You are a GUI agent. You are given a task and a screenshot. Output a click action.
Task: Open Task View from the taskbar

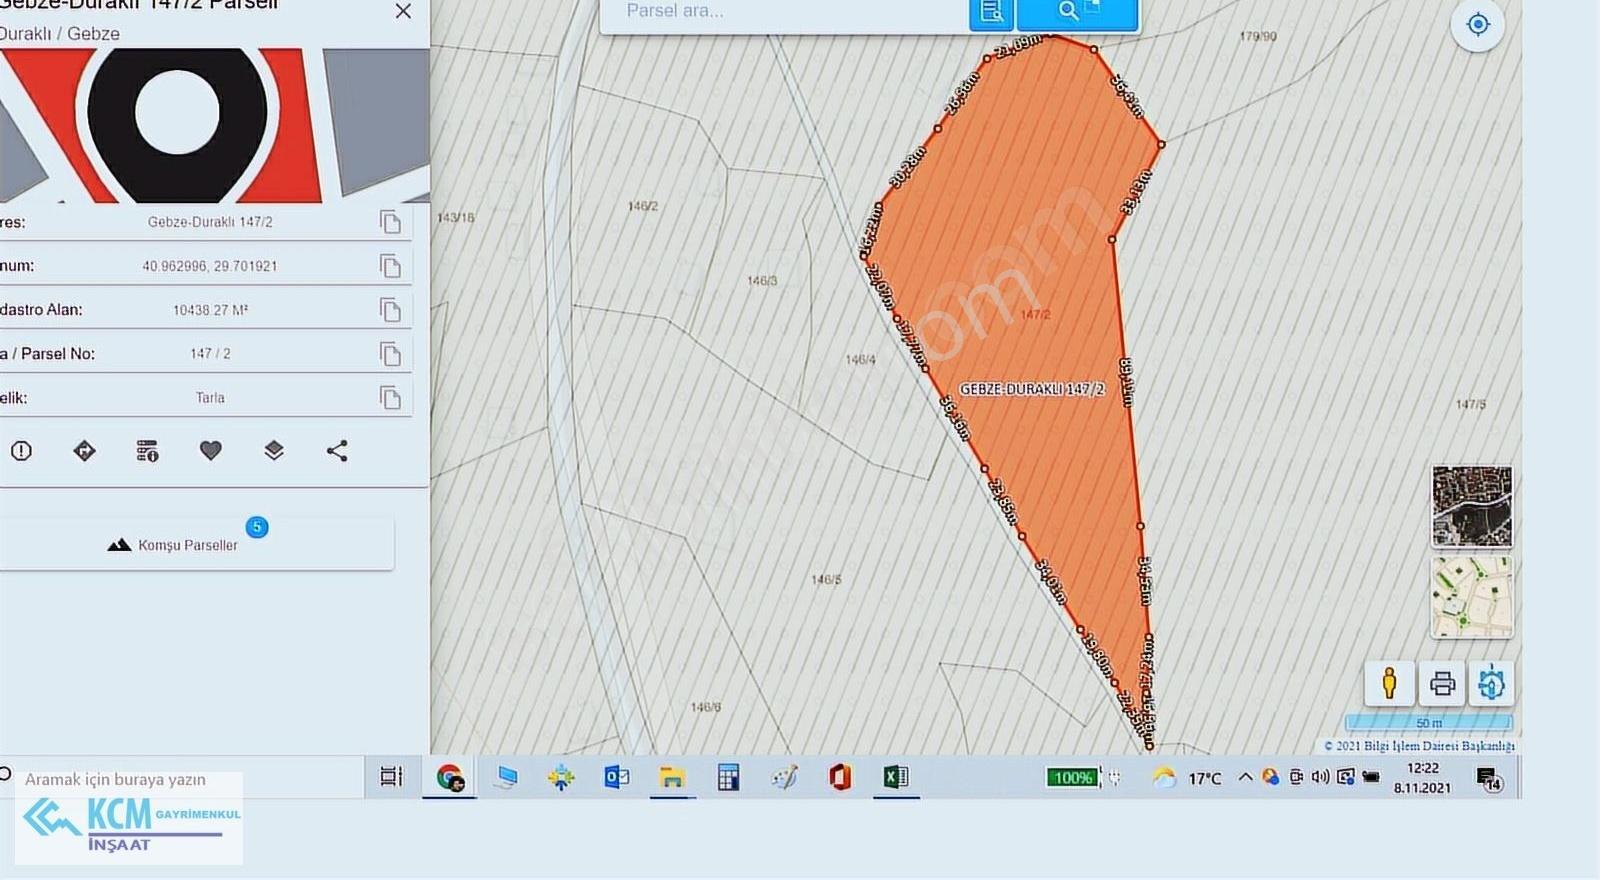coord(391,777)
